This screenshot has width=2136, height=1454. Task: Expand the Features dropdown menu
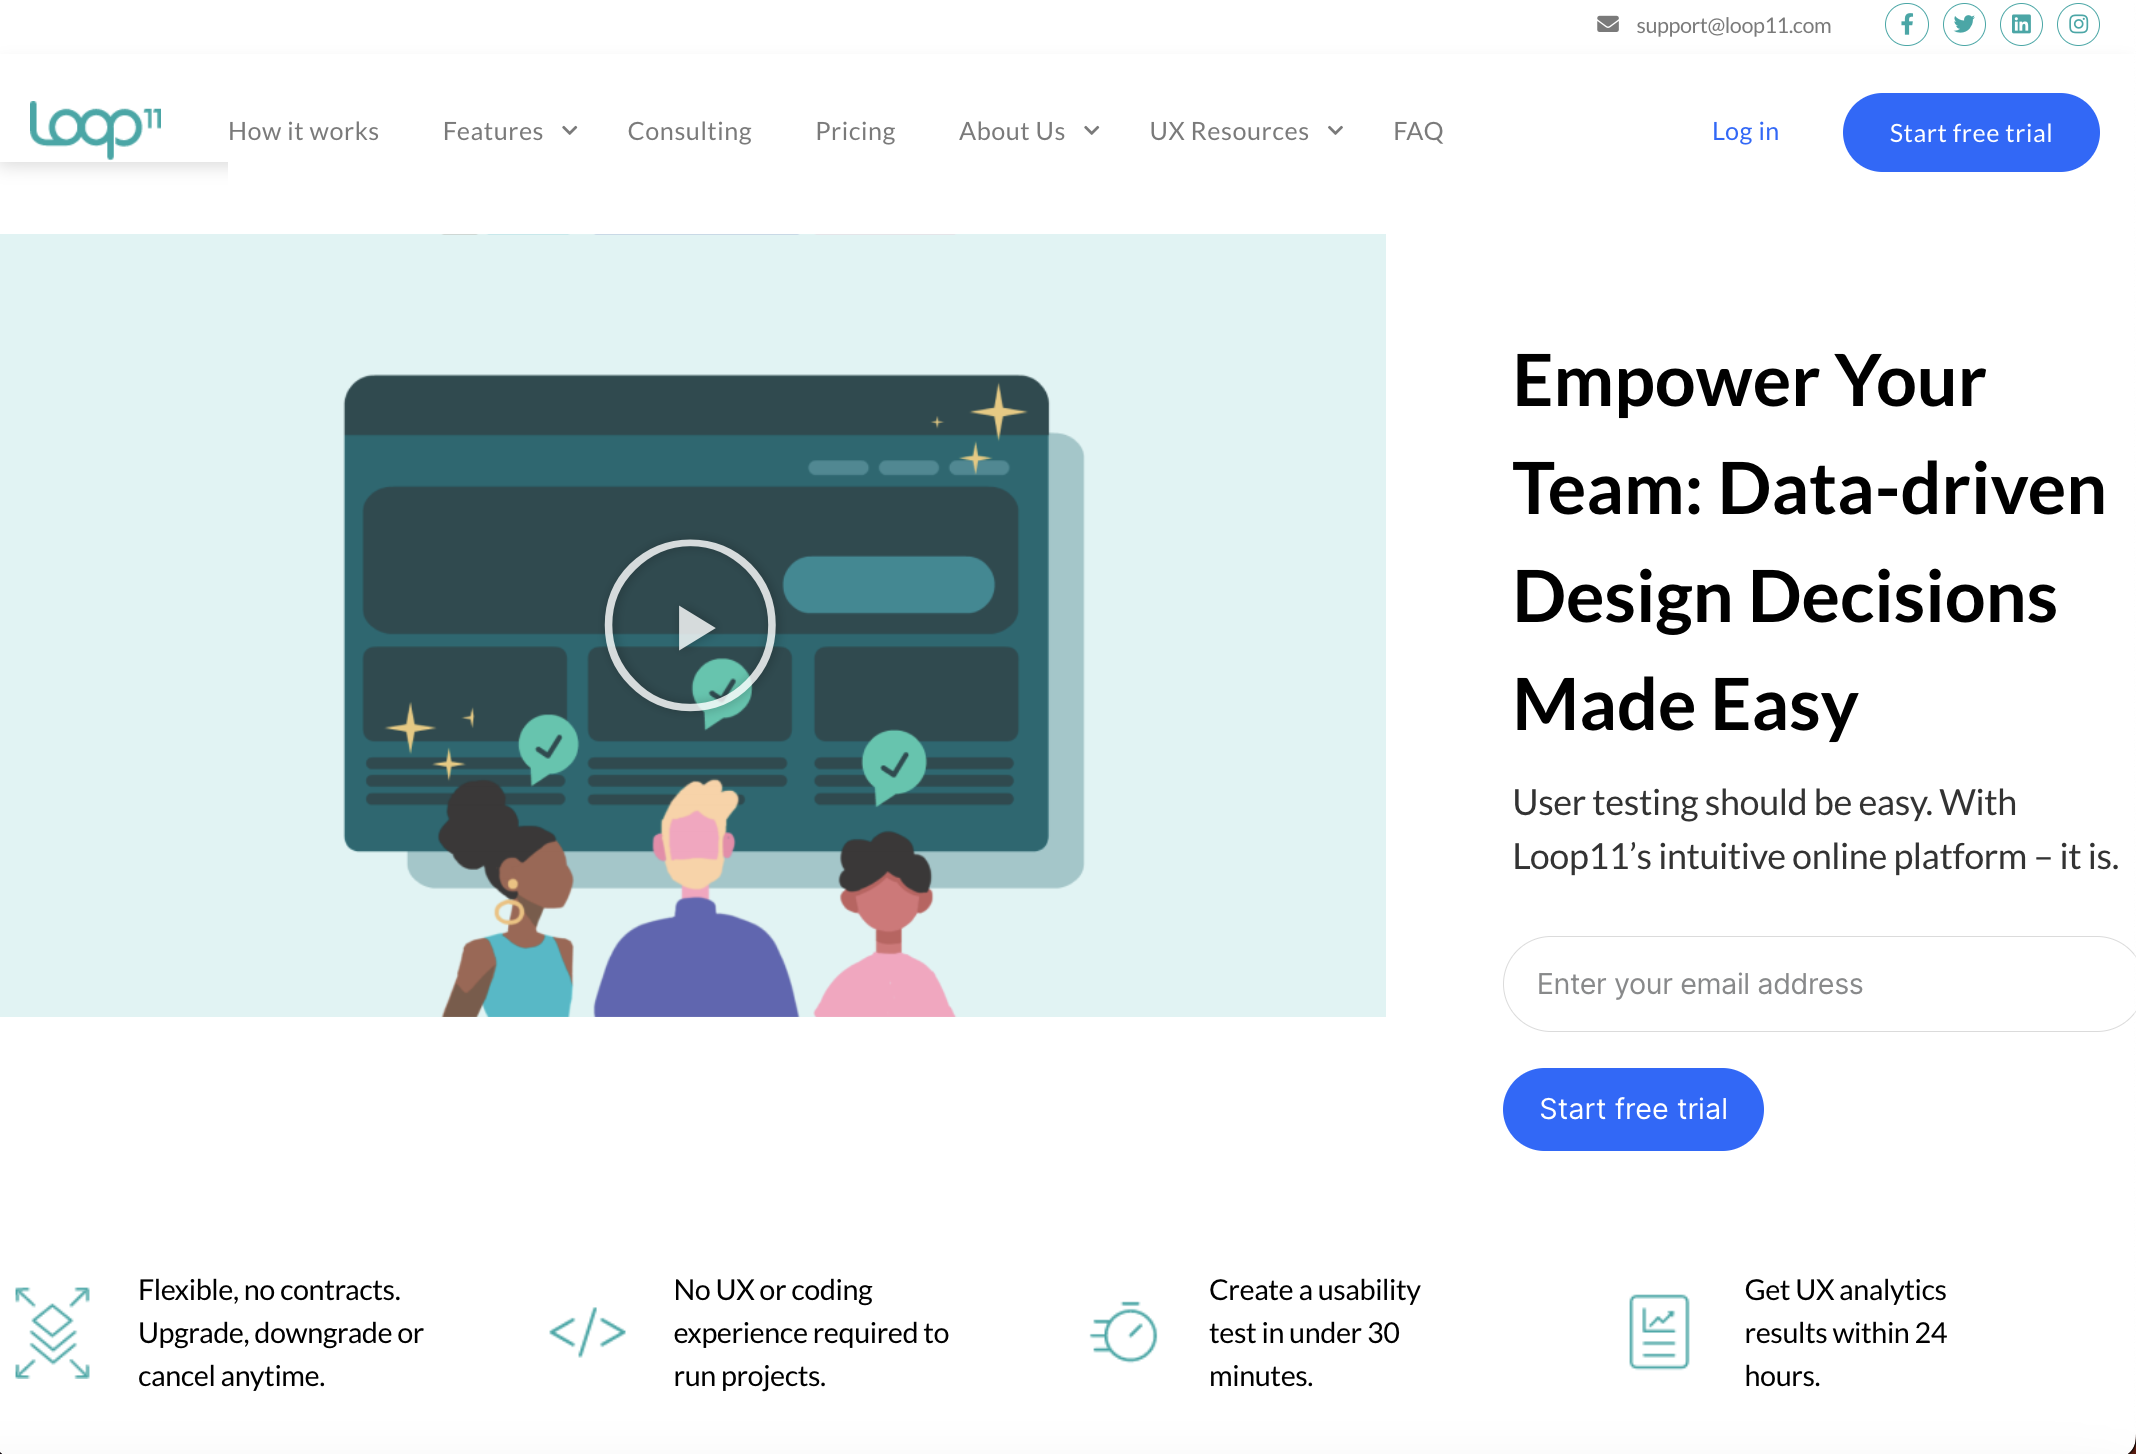pyautogui.click(x=509, y=130)
